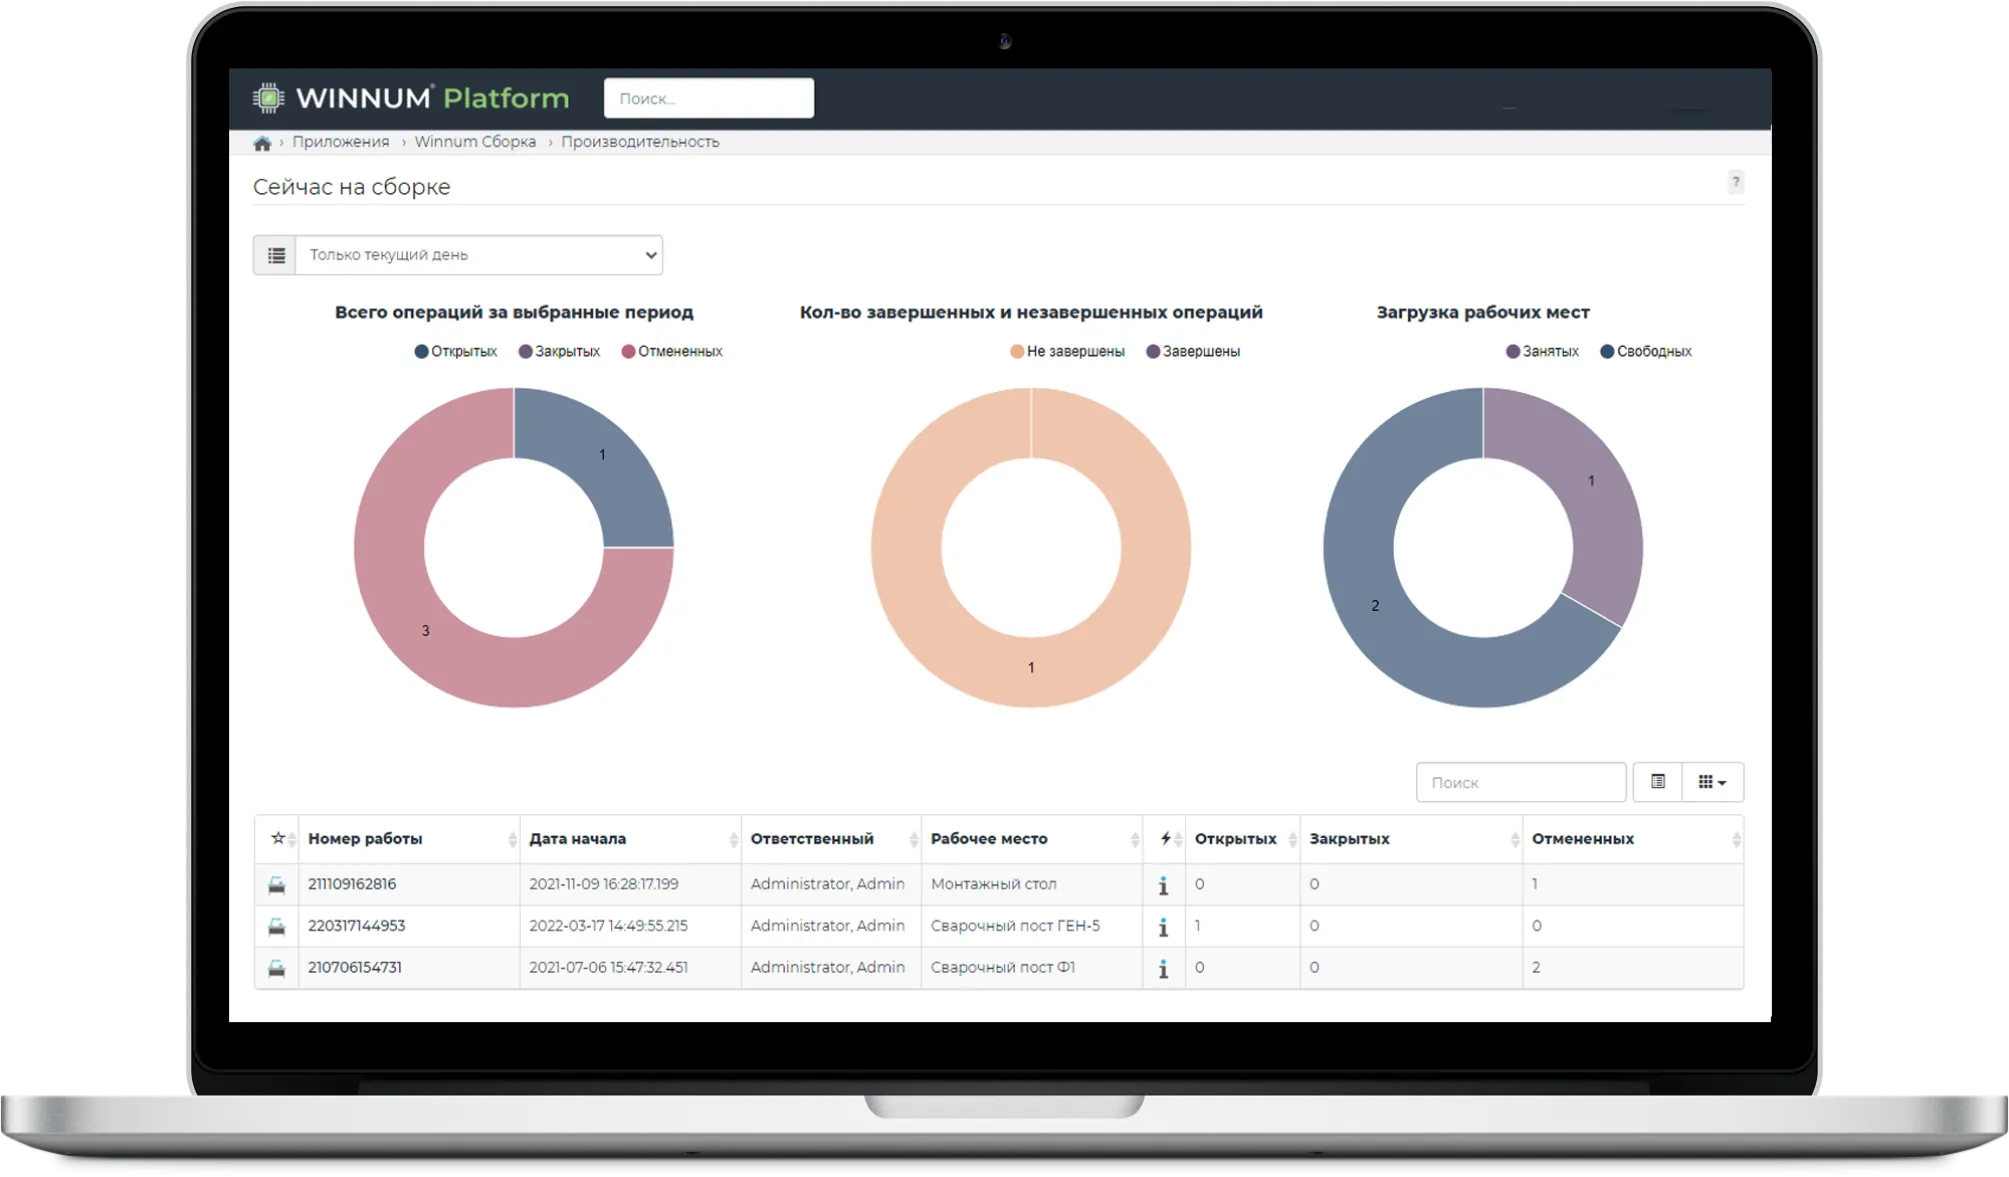Toggle Свободных legend item in workload chart
2009x1177 pixels.
[1646, 351]
